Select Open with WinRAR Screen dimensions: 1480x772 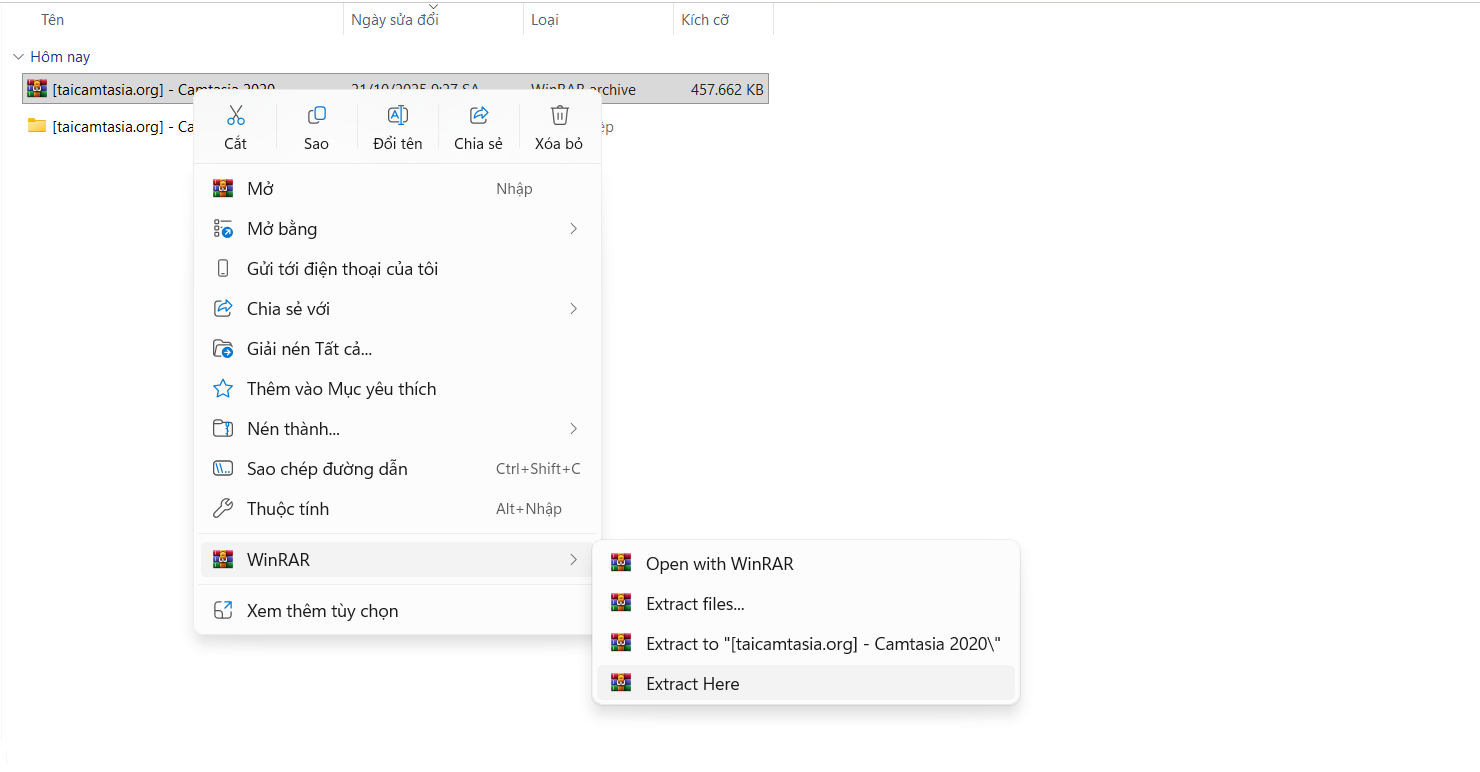719,564
